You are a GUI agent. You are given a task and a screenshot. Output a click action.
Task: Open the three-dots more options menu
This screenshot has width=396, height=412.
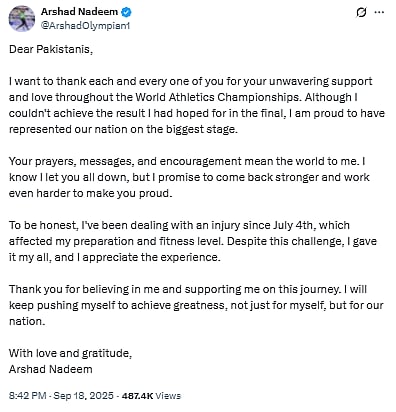click(379, 12)
